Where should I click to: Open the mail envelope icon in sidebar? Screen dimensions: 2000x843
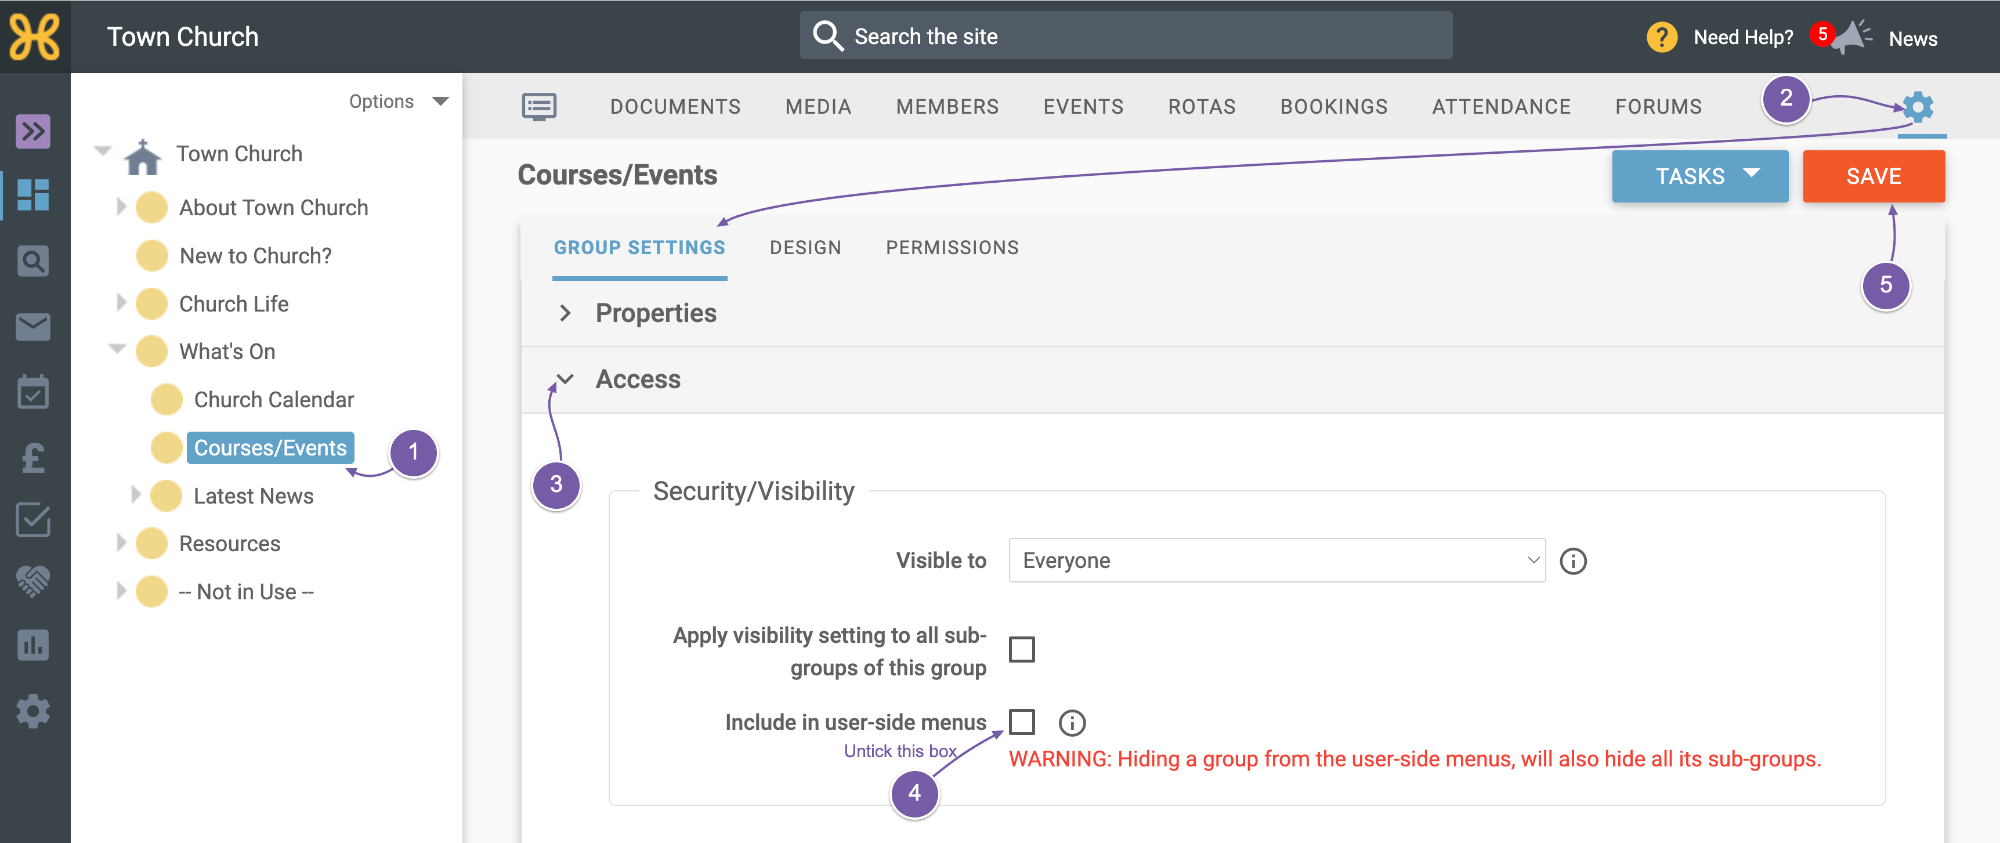[33, 327]
